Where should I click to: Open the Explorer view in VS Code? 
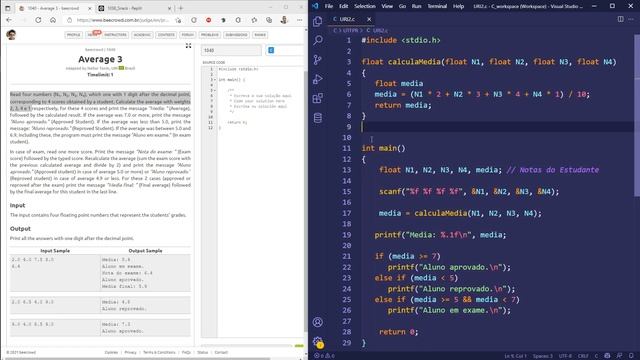[318, 21]
